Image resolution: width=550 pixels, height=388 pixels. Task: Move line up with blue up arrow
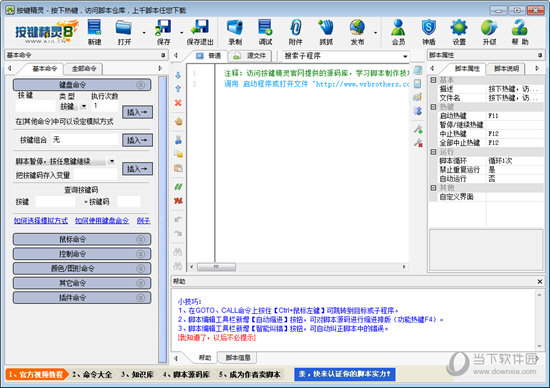178,88
